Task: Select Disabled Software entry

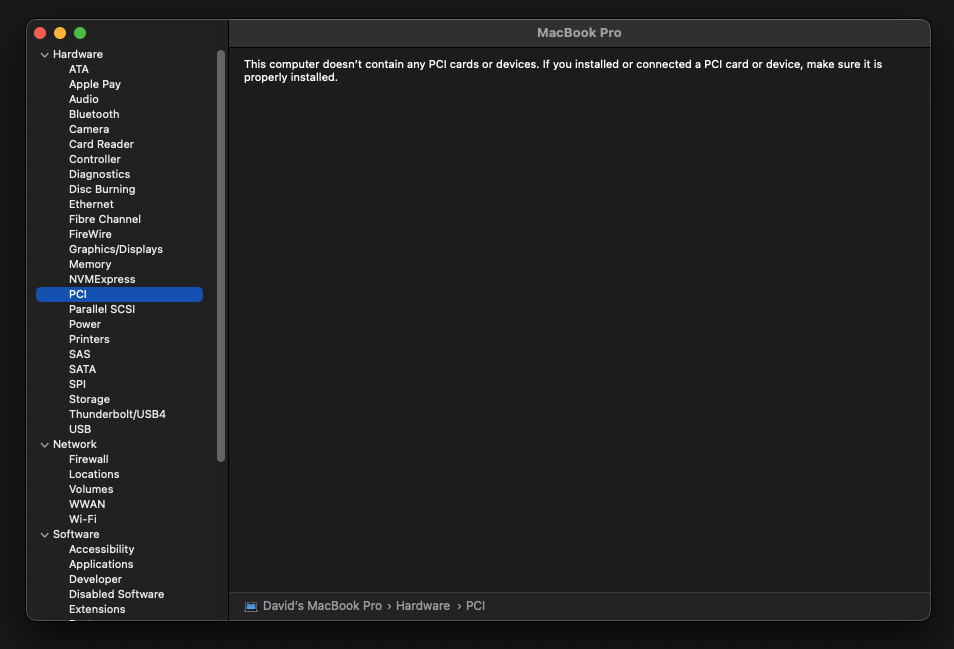Action: [116, 594]
